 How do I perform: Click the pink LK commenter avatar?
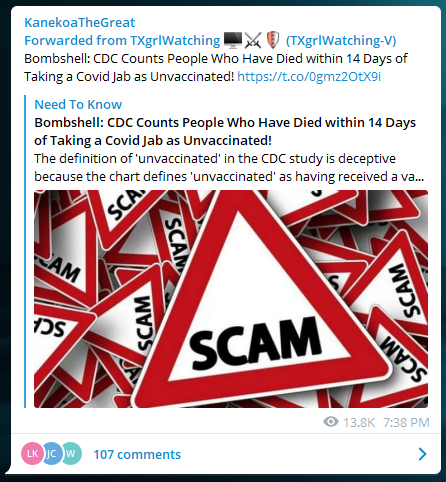point(32,453)
